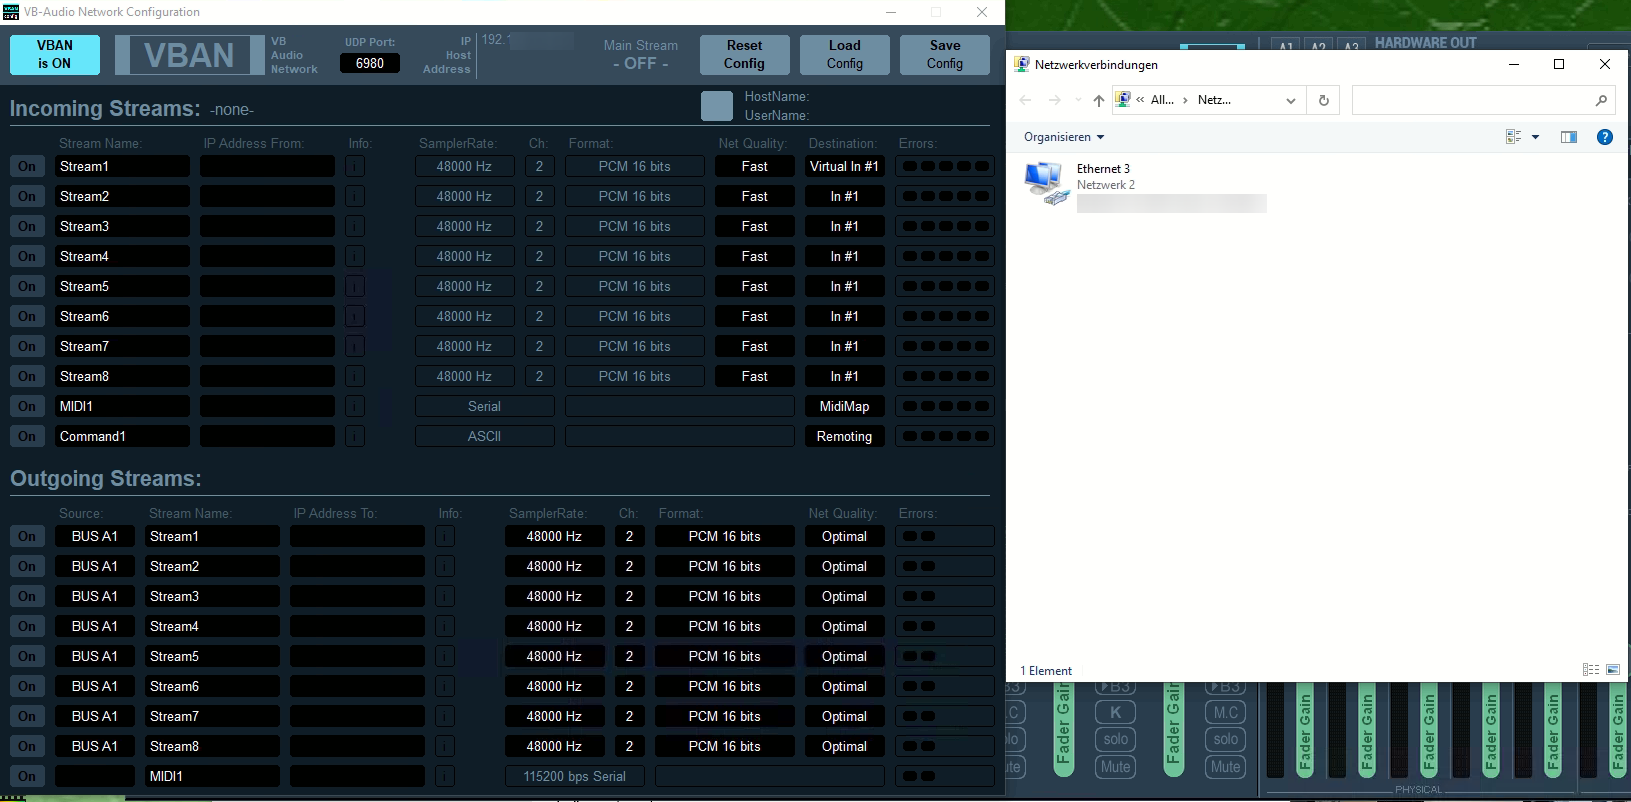This screenshot has width=1631, height=802.
Task: Refresh the Netzwerkverbindungen address bar
Action: (x=1324, y=100)
